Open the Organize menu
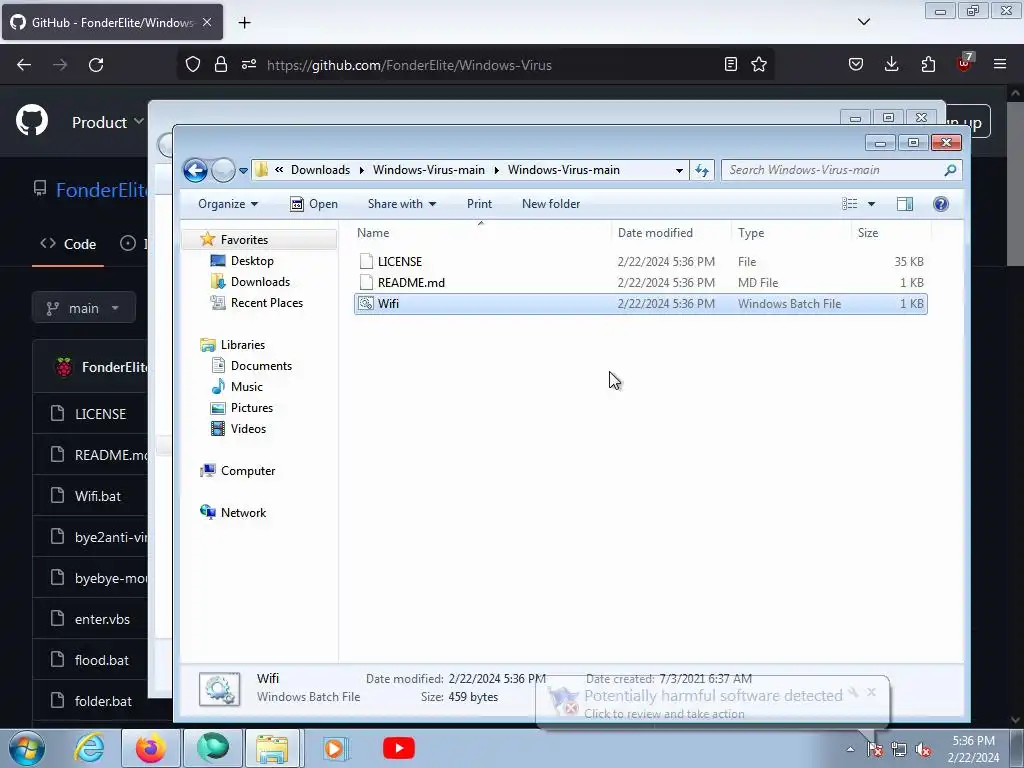1024x768 pixels. pos(228,204)
